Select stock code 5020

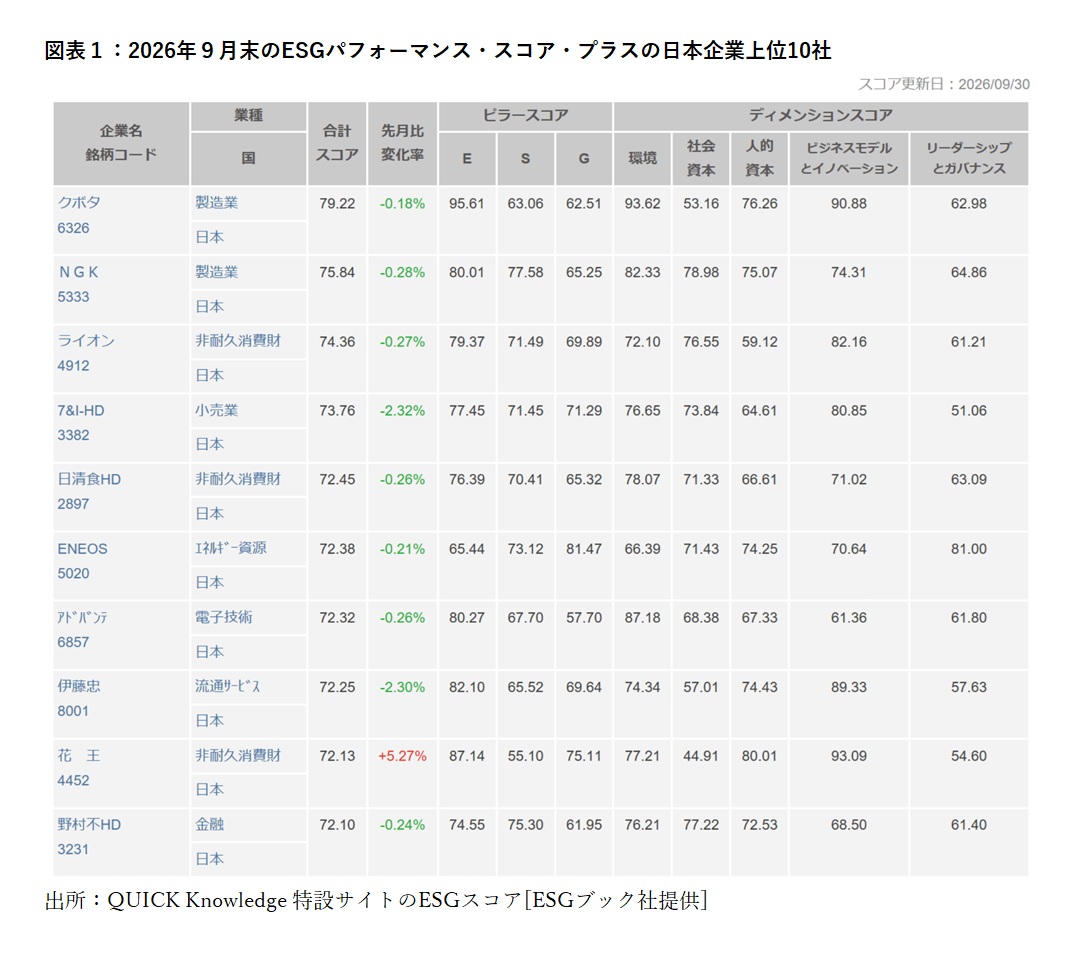73,574
